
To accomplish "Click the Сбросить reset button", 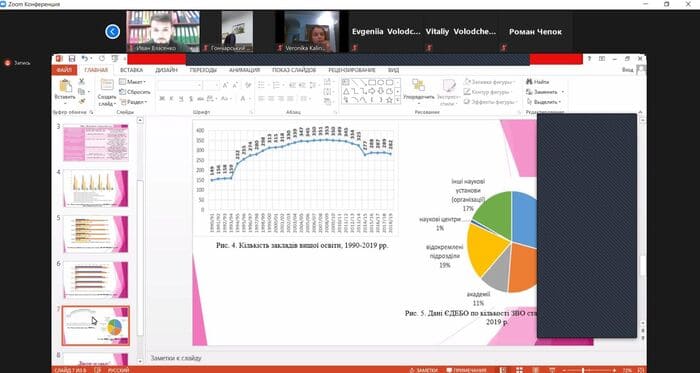I will (x=135, y=92).
